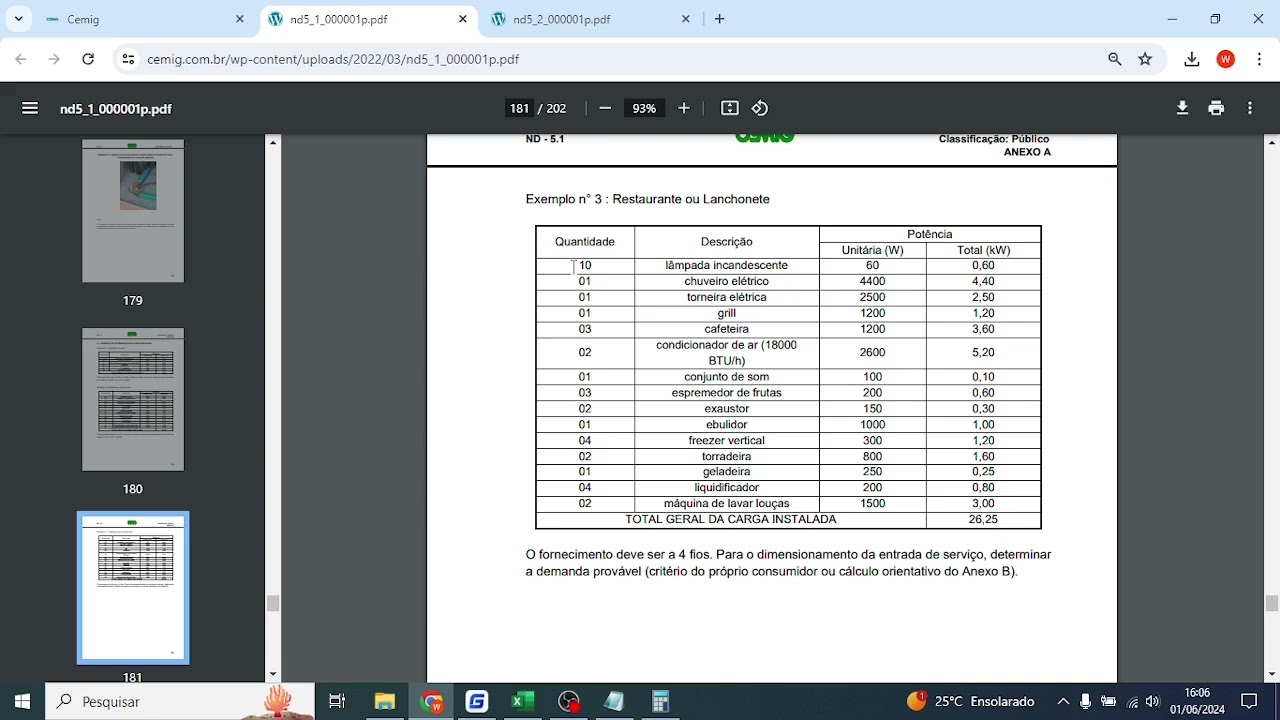Select the nd5_1_000001p.pdf tab
The height and width of the screenshot is (720, 1280).
(368, 19)
